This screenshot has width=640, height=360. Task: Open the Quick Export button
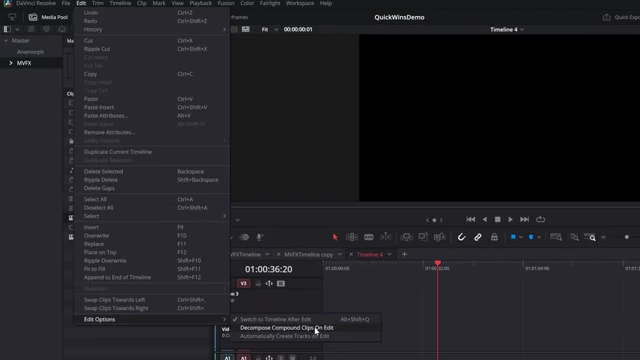621,17
